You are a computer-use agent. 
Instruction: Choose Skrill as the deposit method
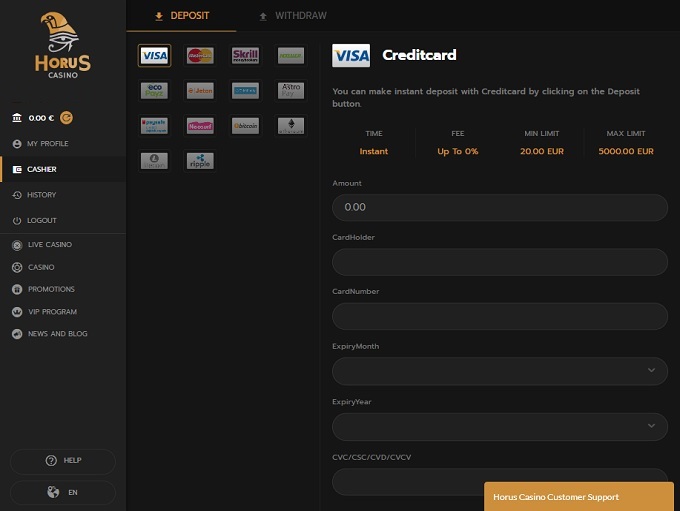coord(245,56)
